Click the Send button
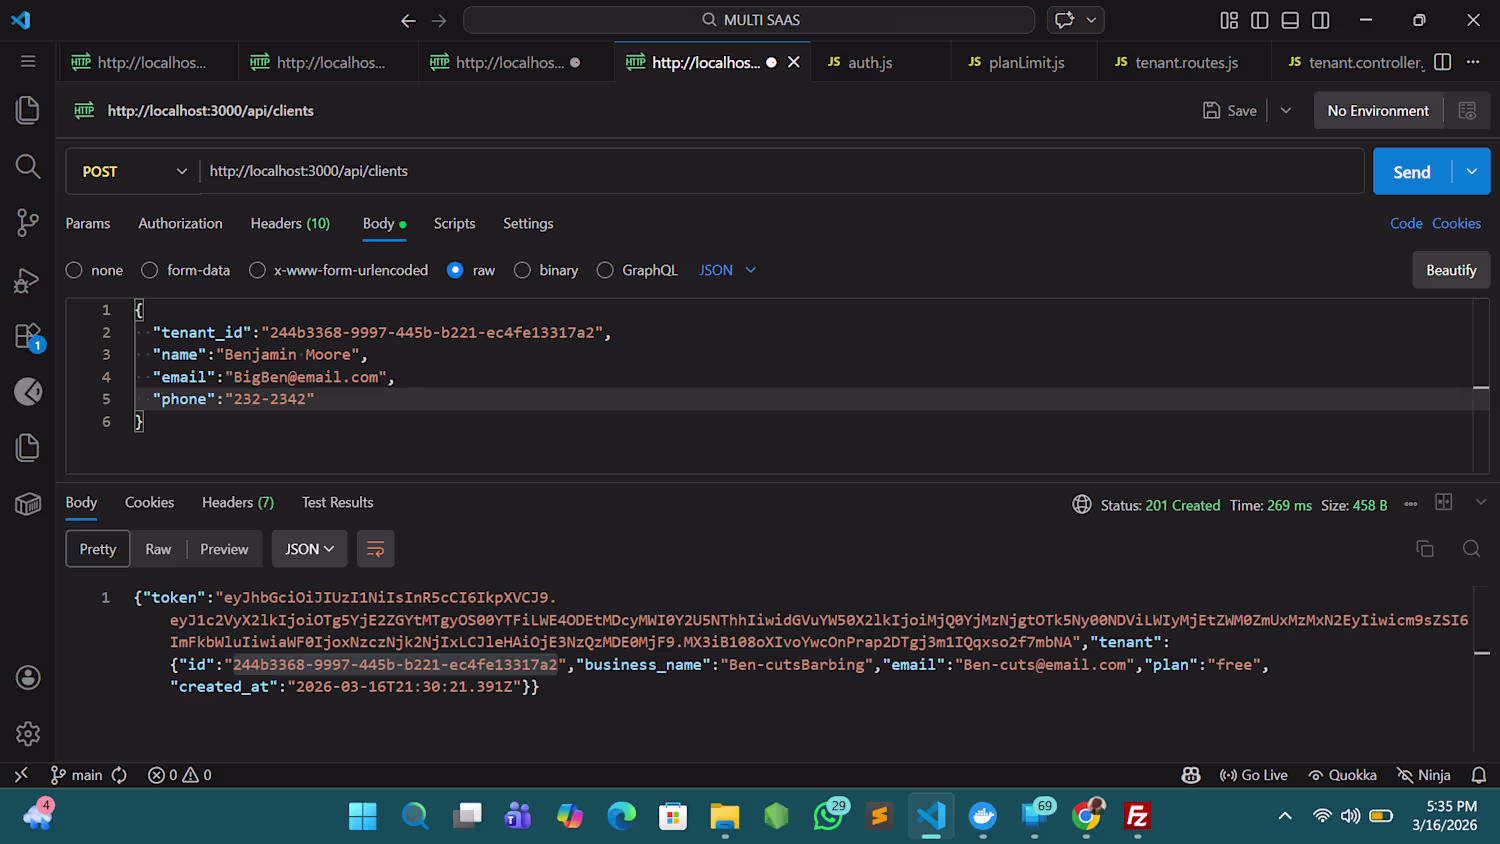The height and width of the screenshot is (844, 1500). [1412, 172]
